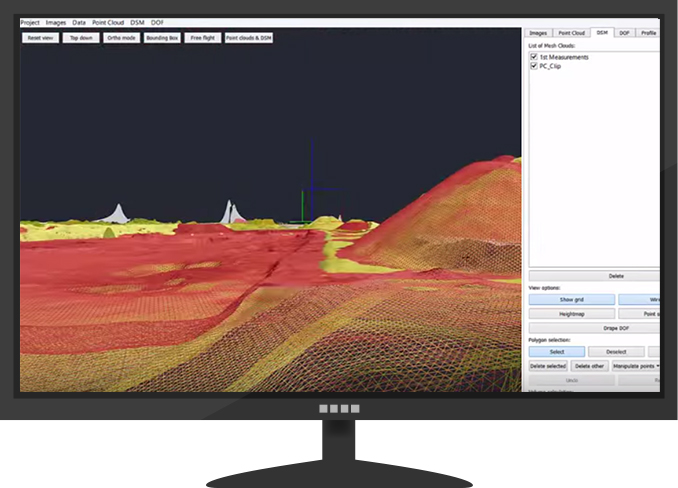Activate Free flight mode
The image size is (678, 488).
click(203, 38)
